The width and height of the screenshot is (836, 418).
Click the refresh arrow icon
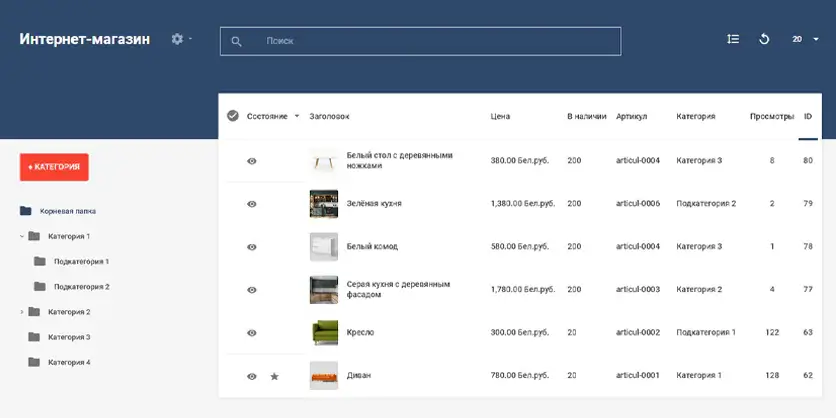point(764,39)
